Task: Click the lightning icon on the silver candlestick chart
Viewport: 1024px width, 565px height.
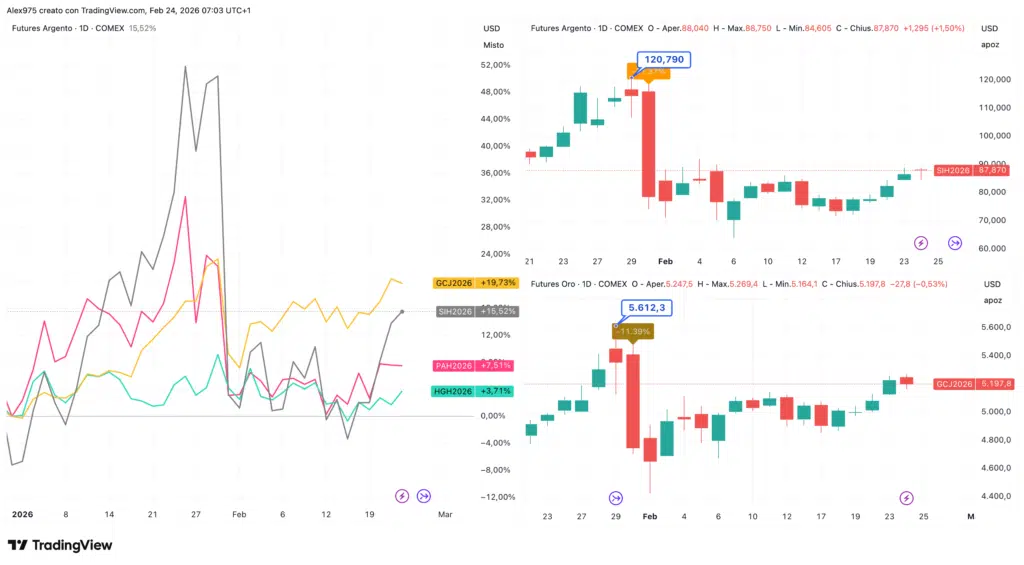Action: click(922, 242)
